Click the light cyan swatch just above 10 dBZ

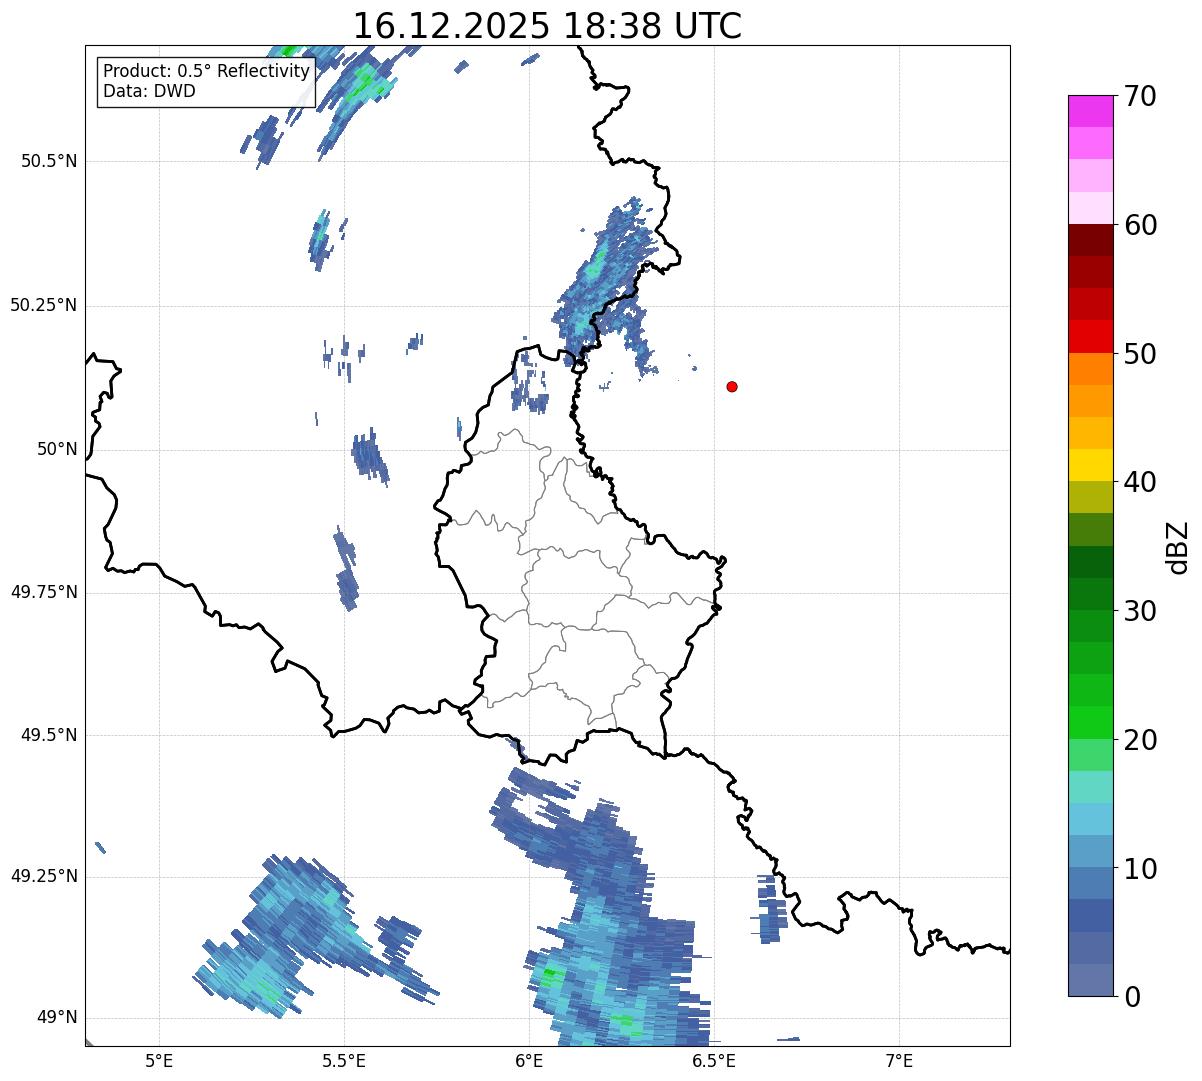click(x=1090, y=851)
